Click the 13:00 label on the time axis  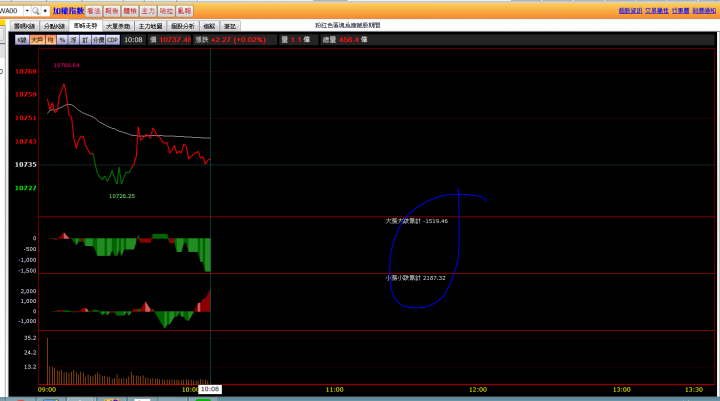click(621, 390)
